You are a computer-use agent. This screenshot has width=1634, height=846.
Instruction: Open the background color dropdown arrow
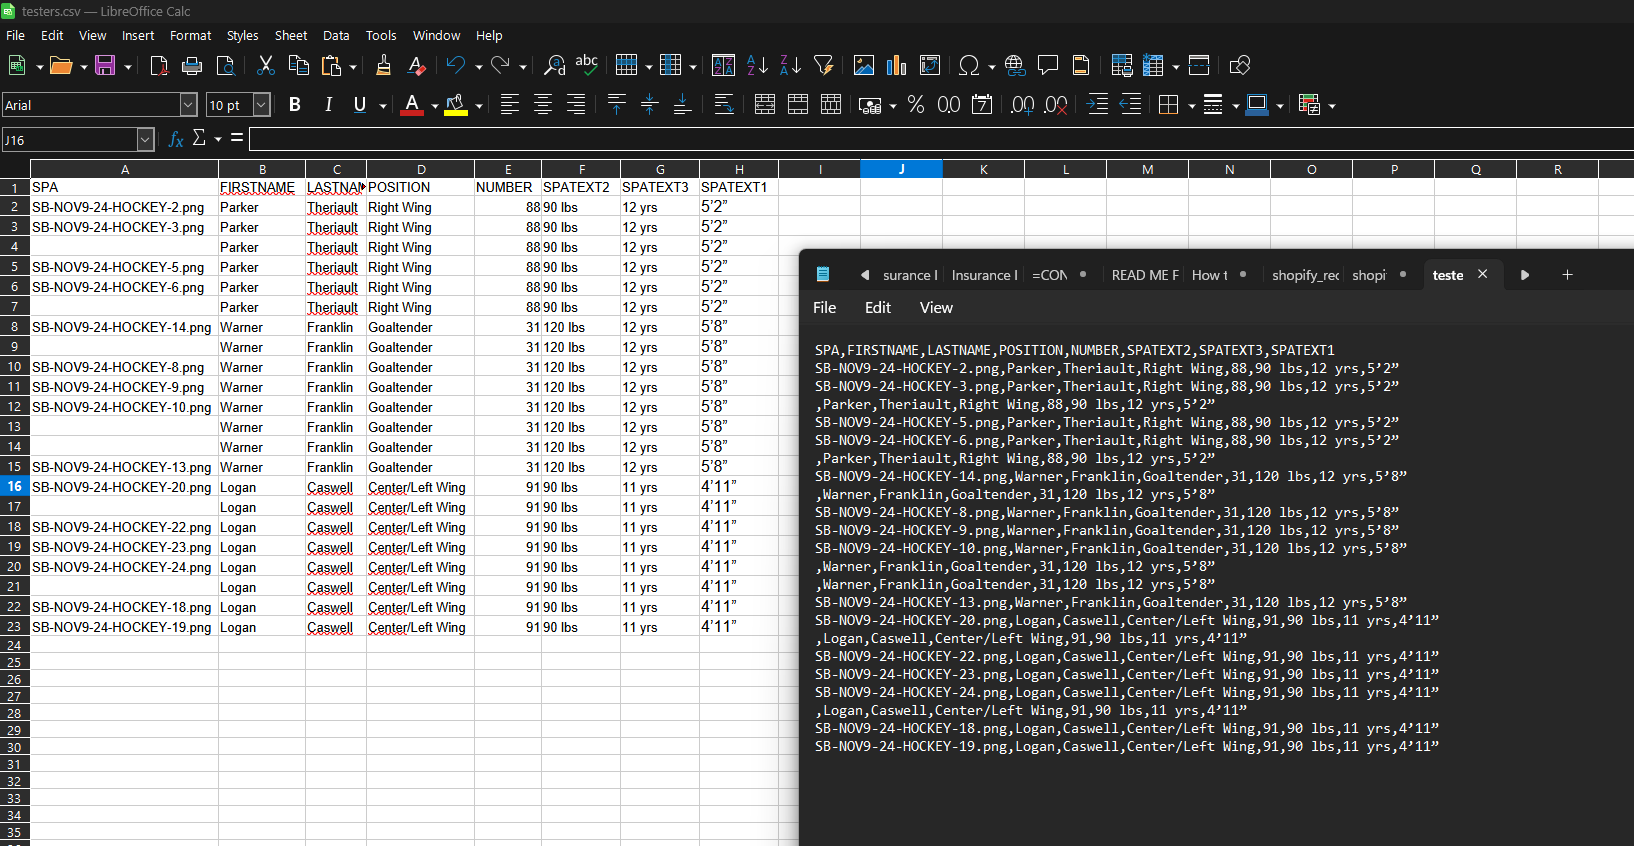pyautogui.click(x=479, y=106)
